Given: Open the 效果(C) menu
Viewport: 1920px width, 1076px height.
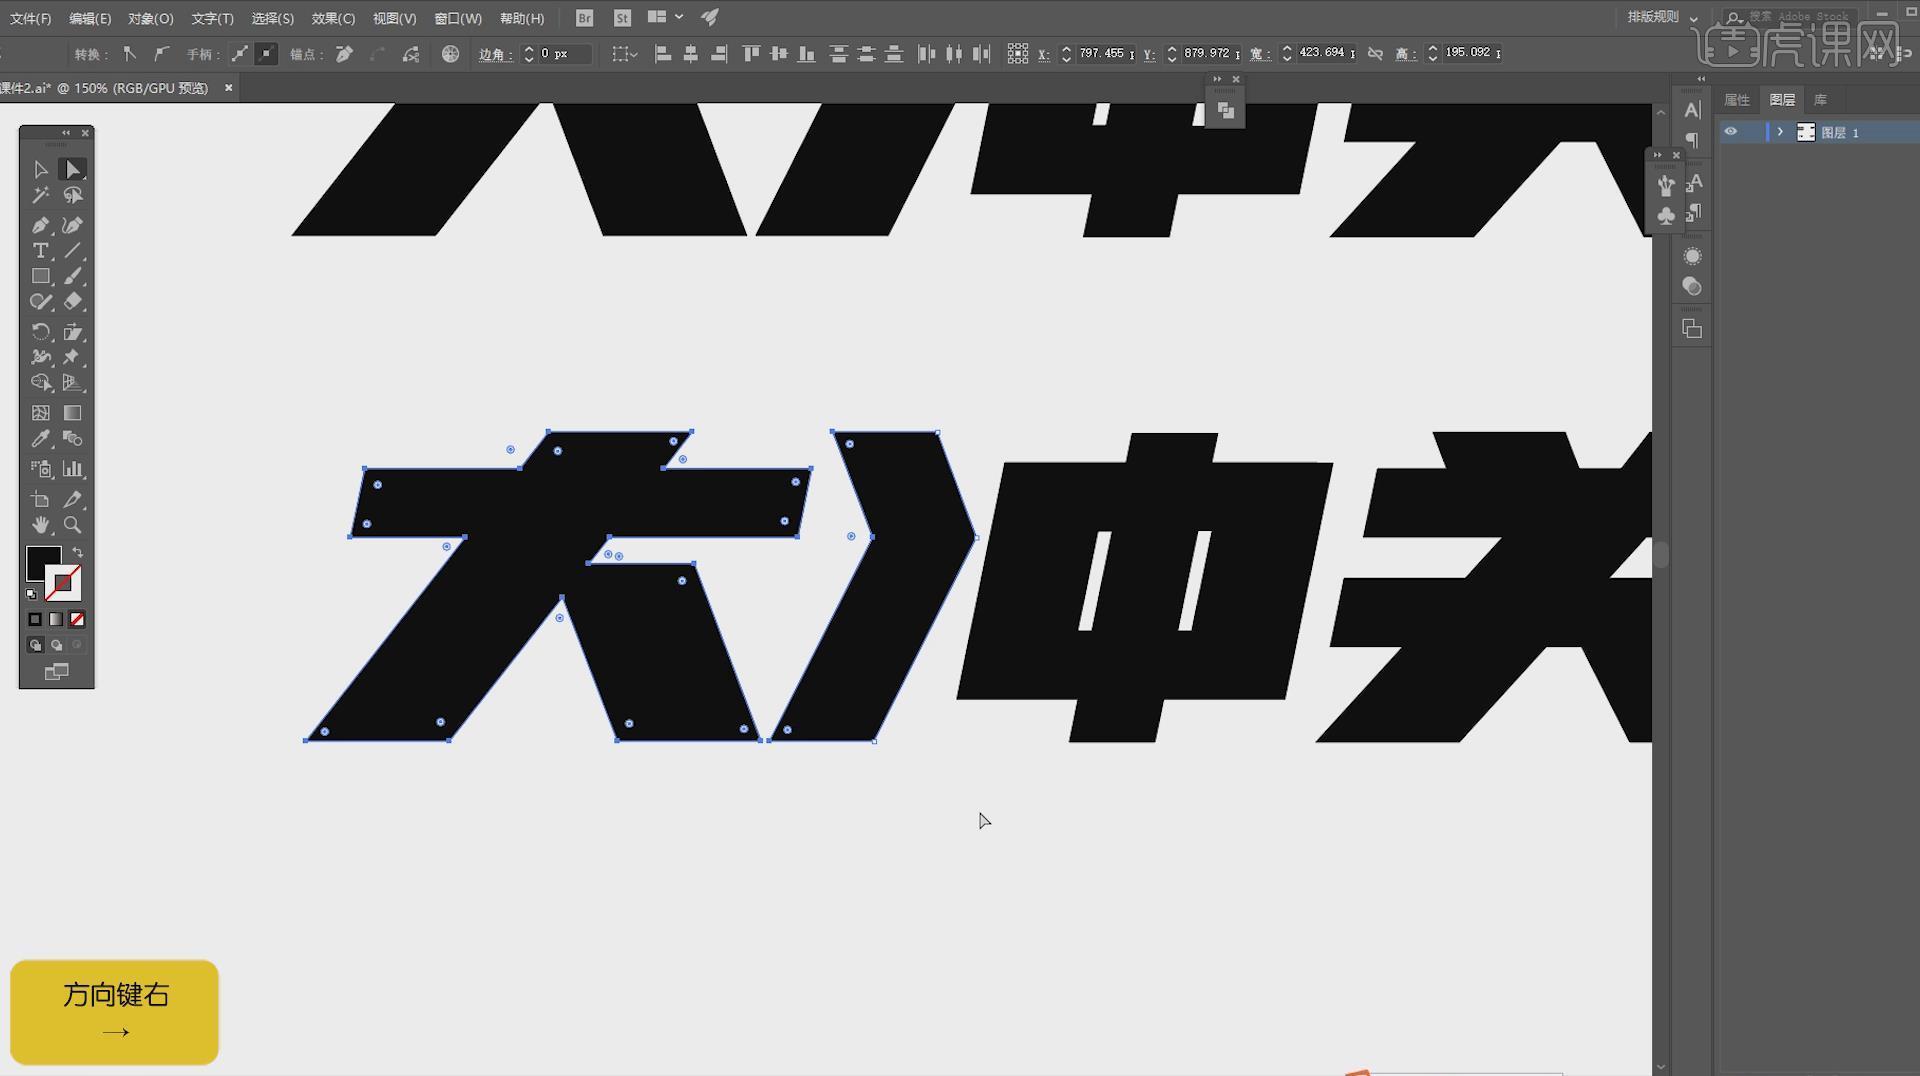Looking at the screenshot, I should [333, 18].
